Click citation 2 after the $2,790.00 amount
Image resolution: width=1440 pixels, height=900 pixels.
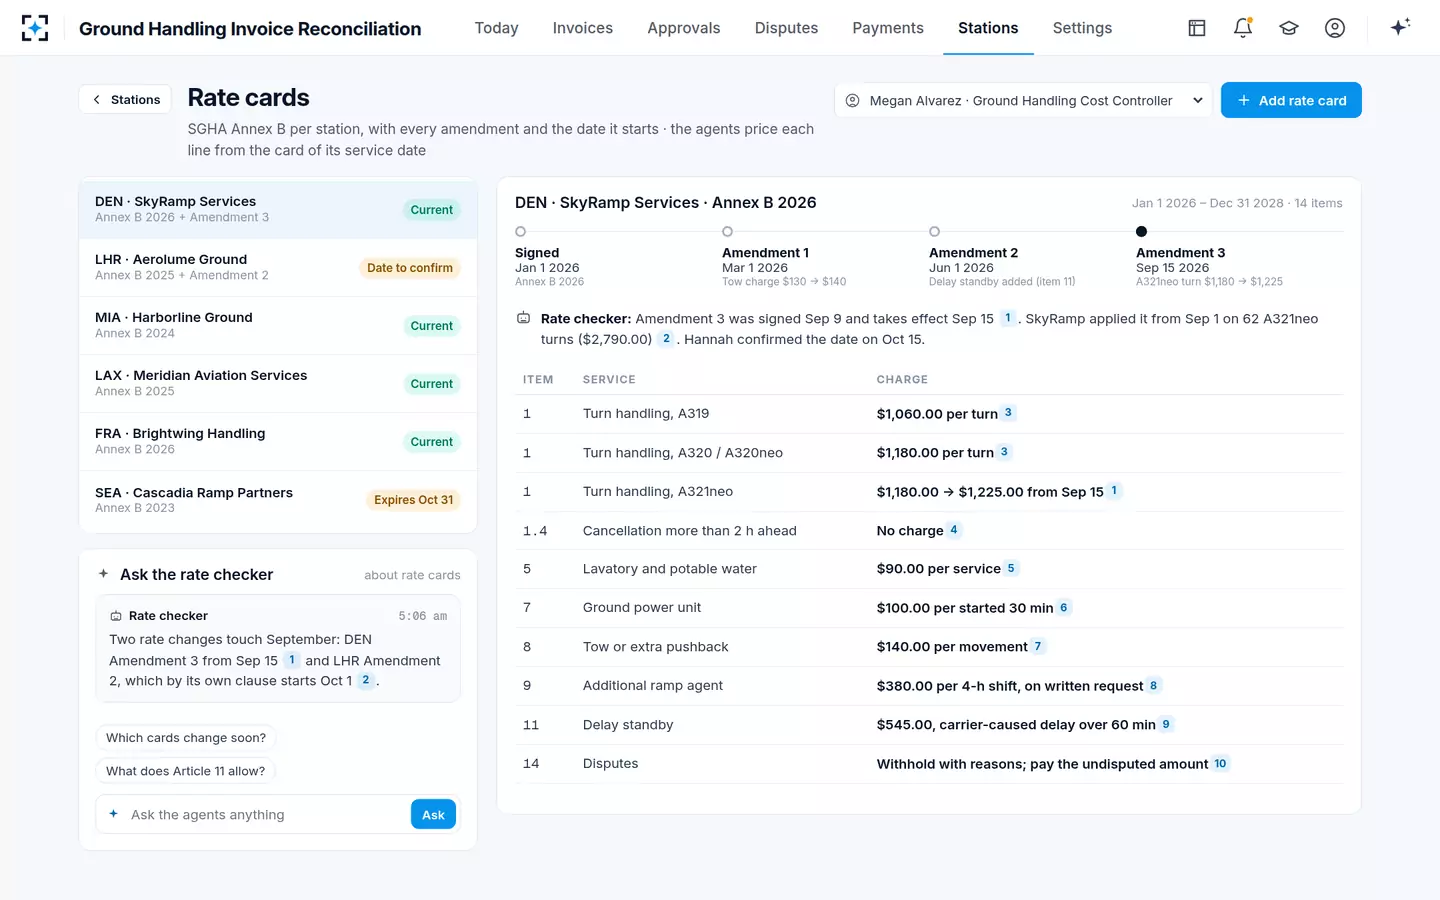click(666, 339)
